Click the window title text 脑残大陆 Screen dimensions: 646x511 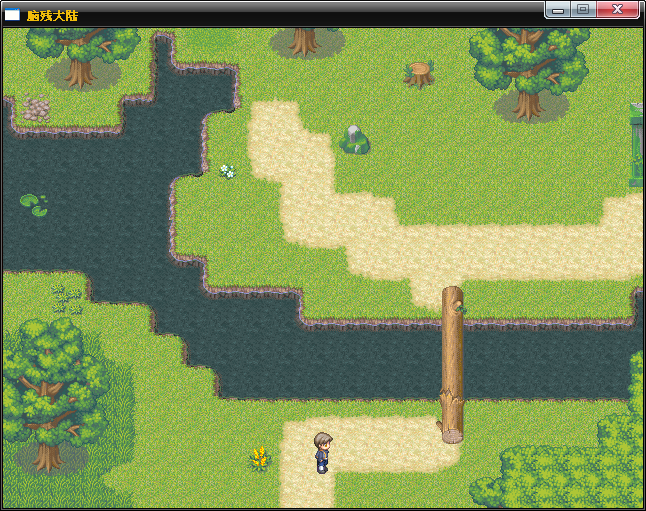(52, 16)
